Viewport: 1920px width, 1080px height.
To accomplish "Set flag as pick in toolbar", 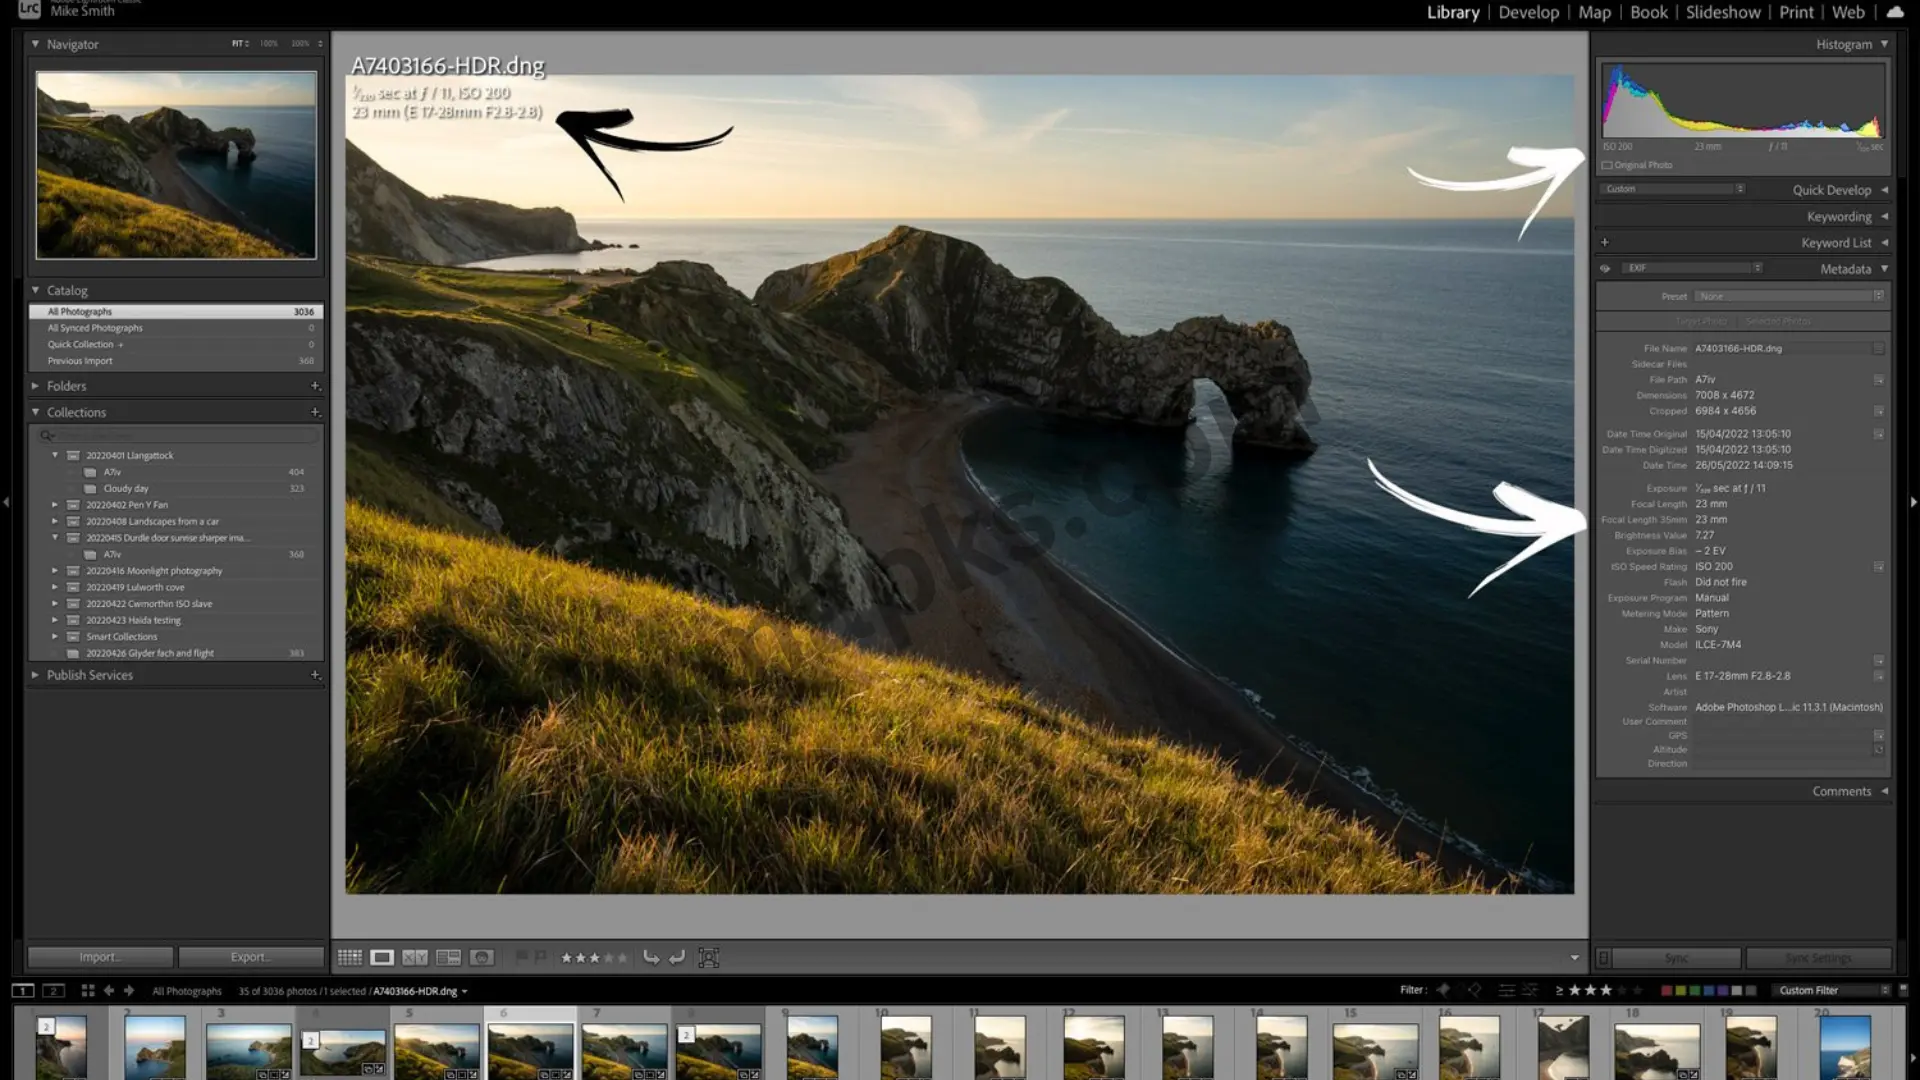I will click(x=521, y=958).
